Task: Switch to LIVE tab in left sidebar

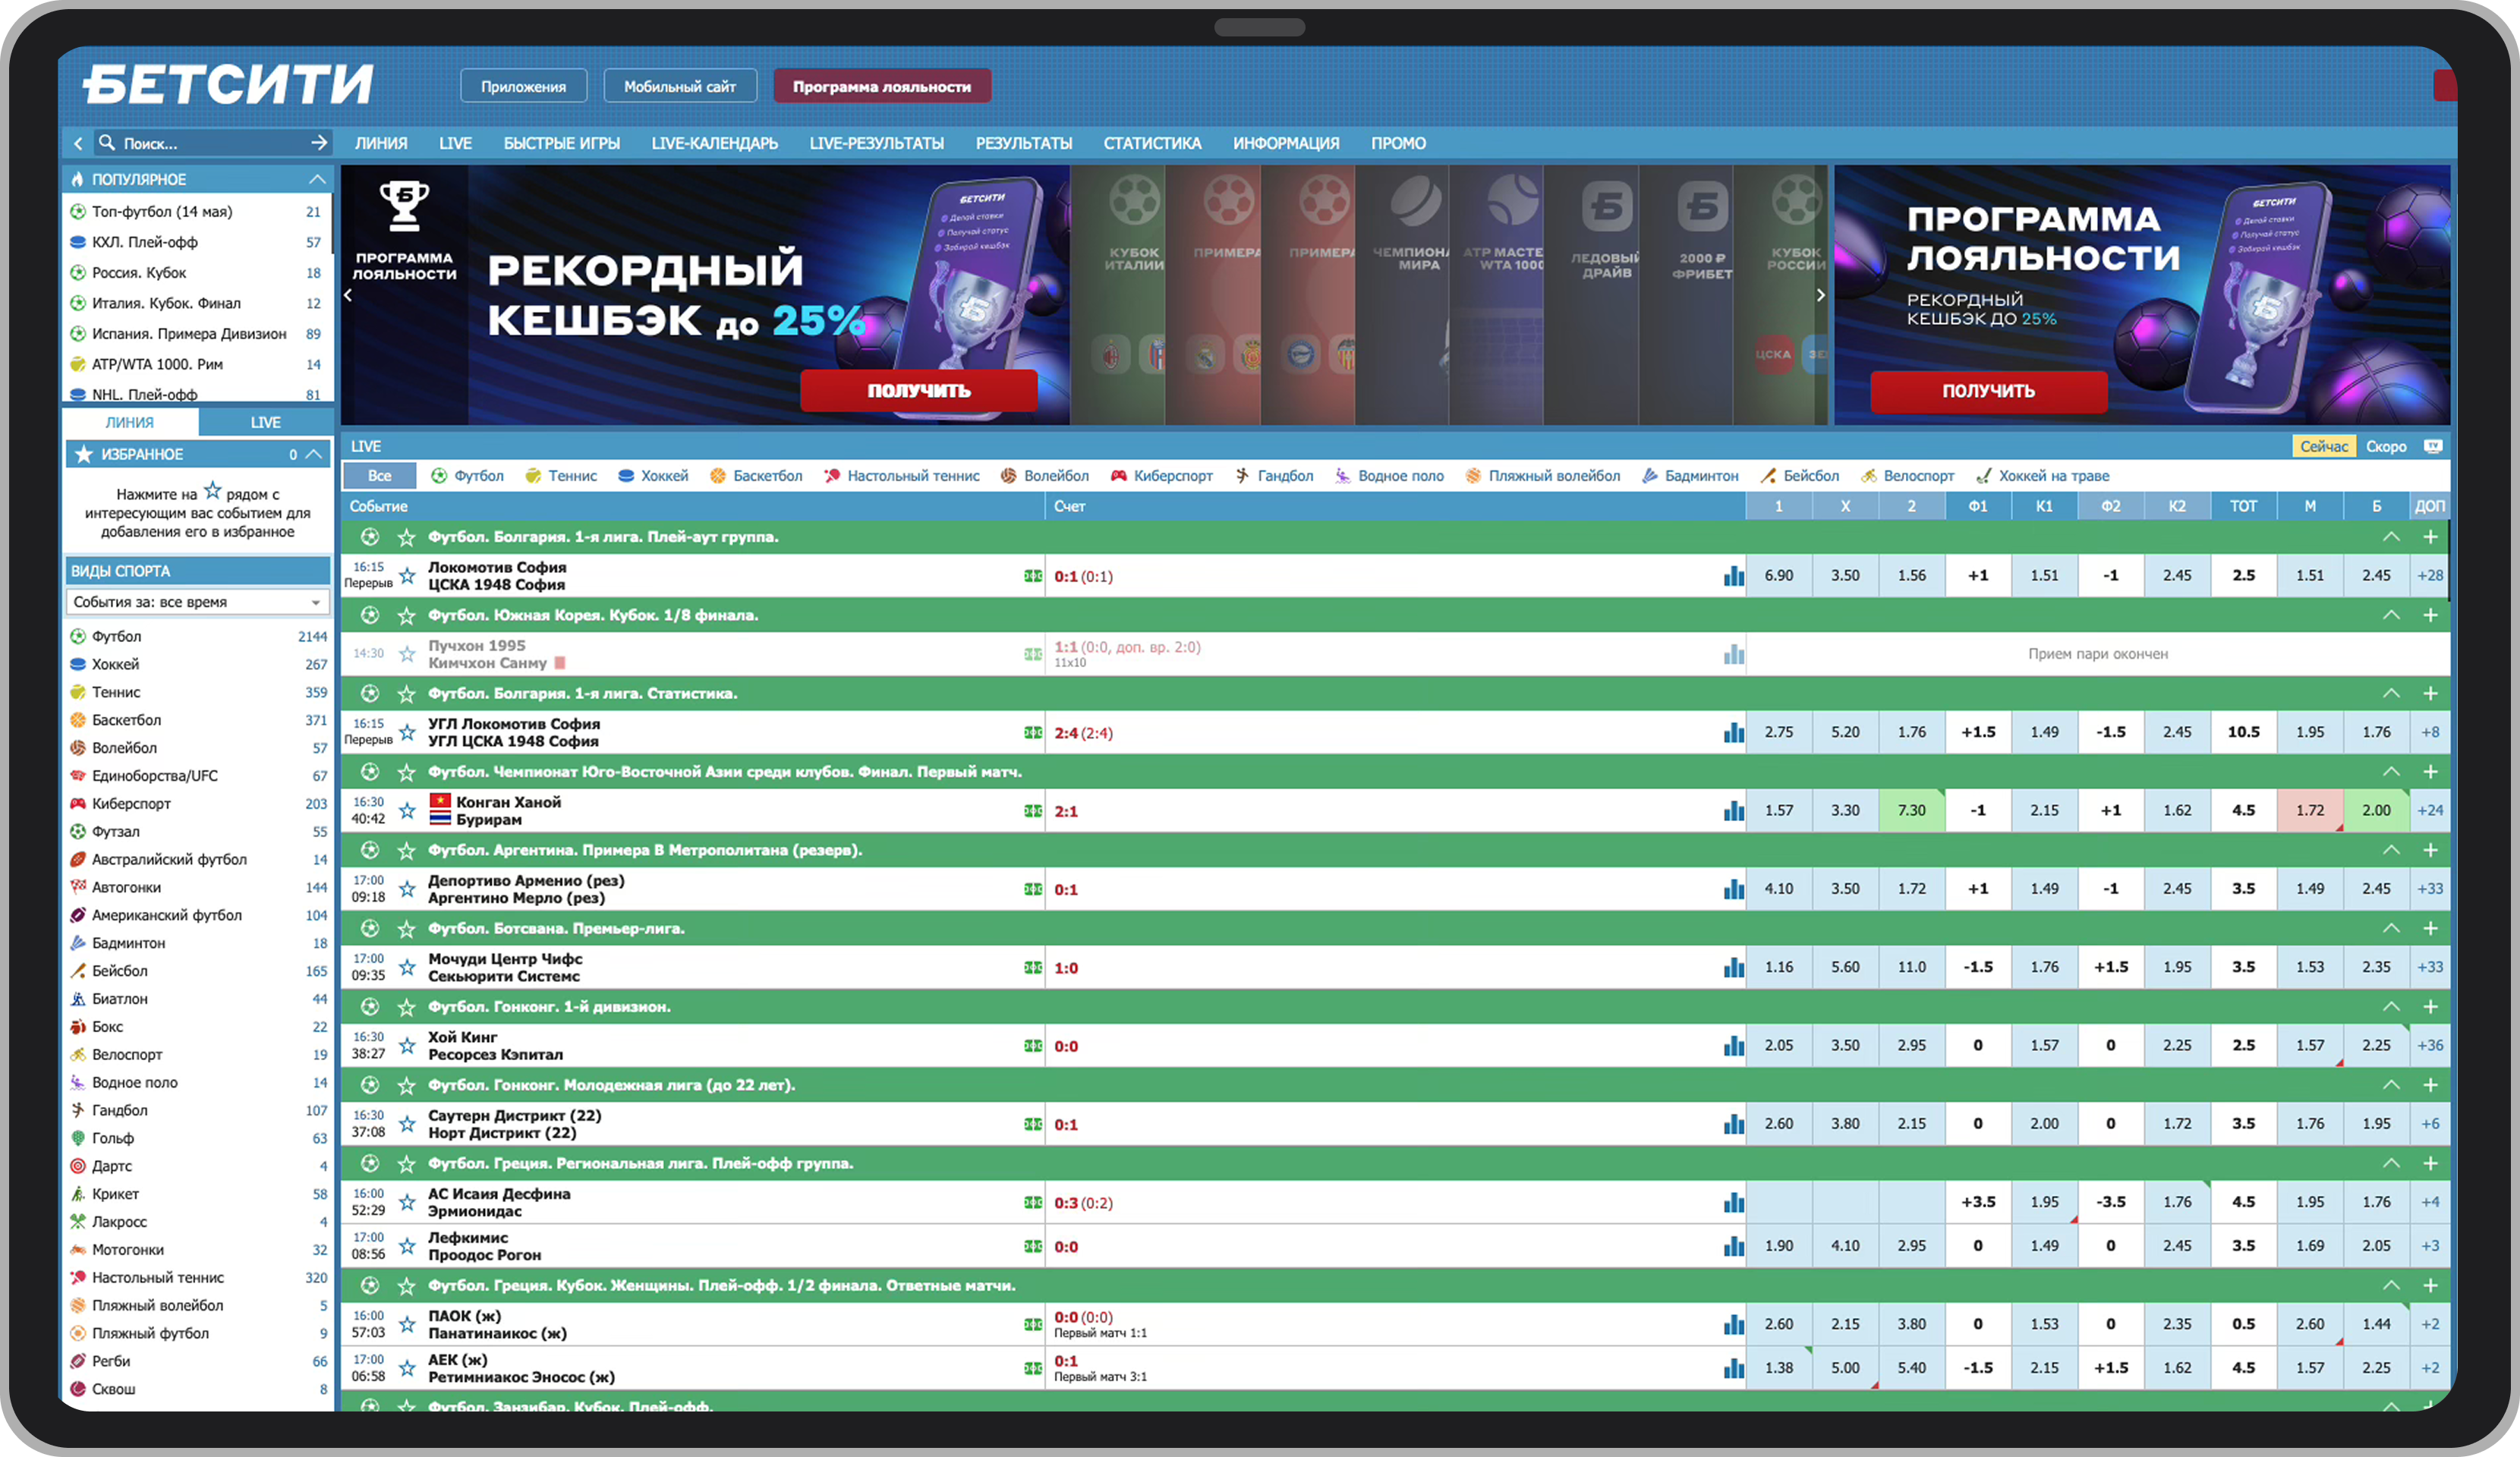Action: pyautogui.click(x=265, y=422)
